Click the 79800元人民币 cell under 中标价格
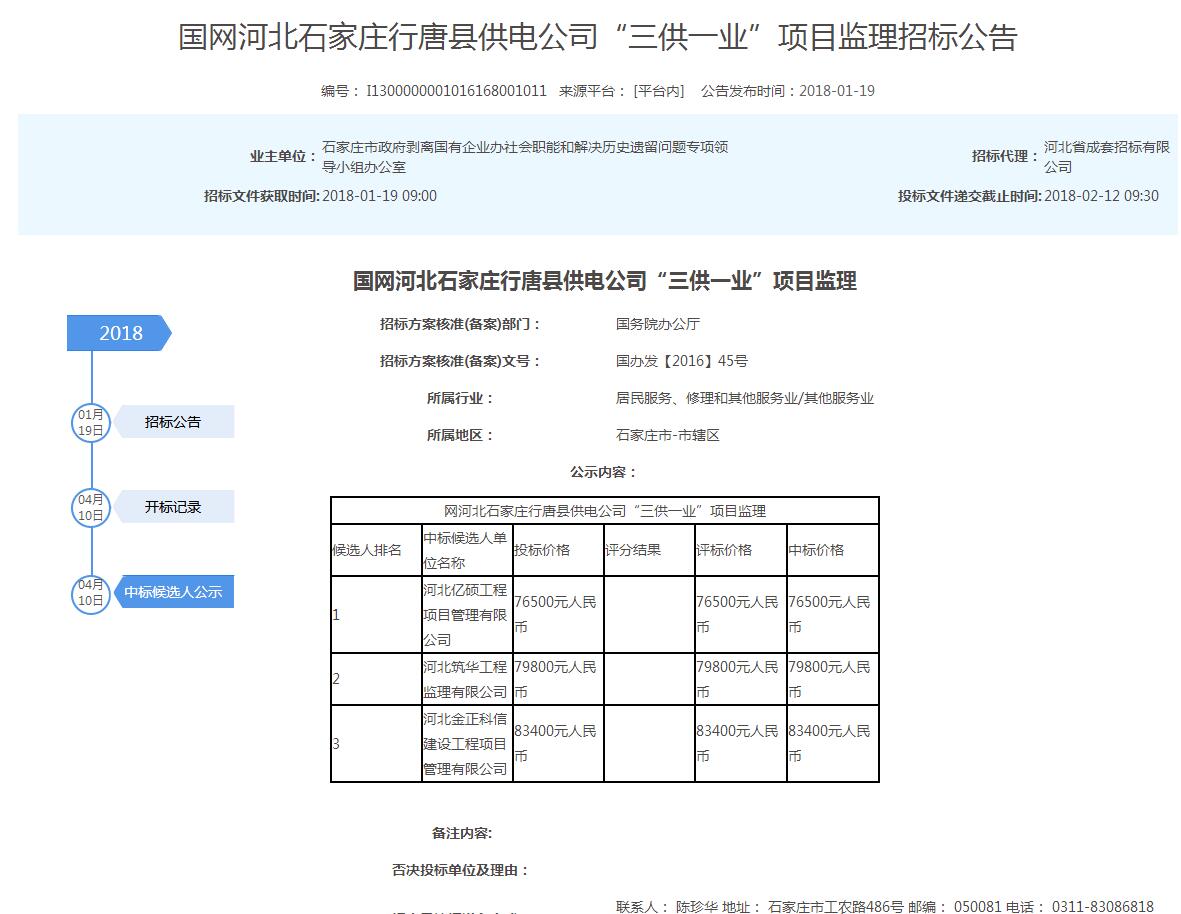 coord(832,679)
